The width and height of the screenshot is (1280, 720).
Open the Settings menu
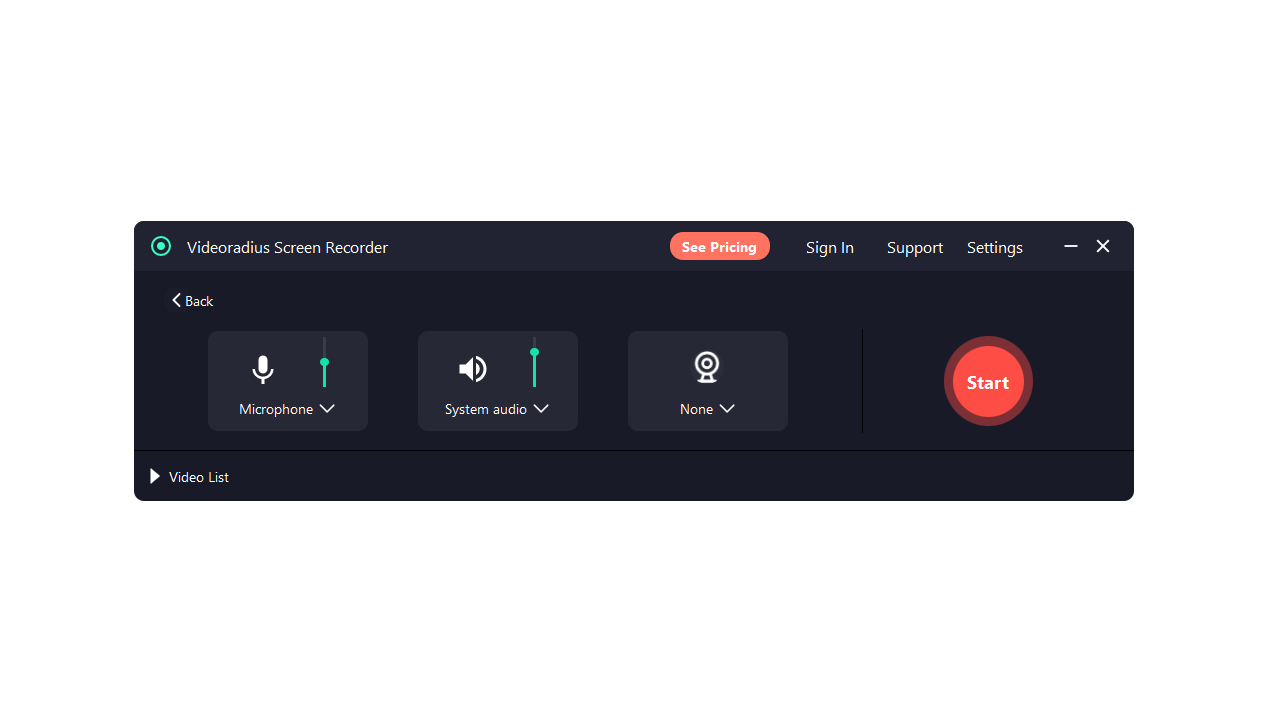click(x=995, y=247)
